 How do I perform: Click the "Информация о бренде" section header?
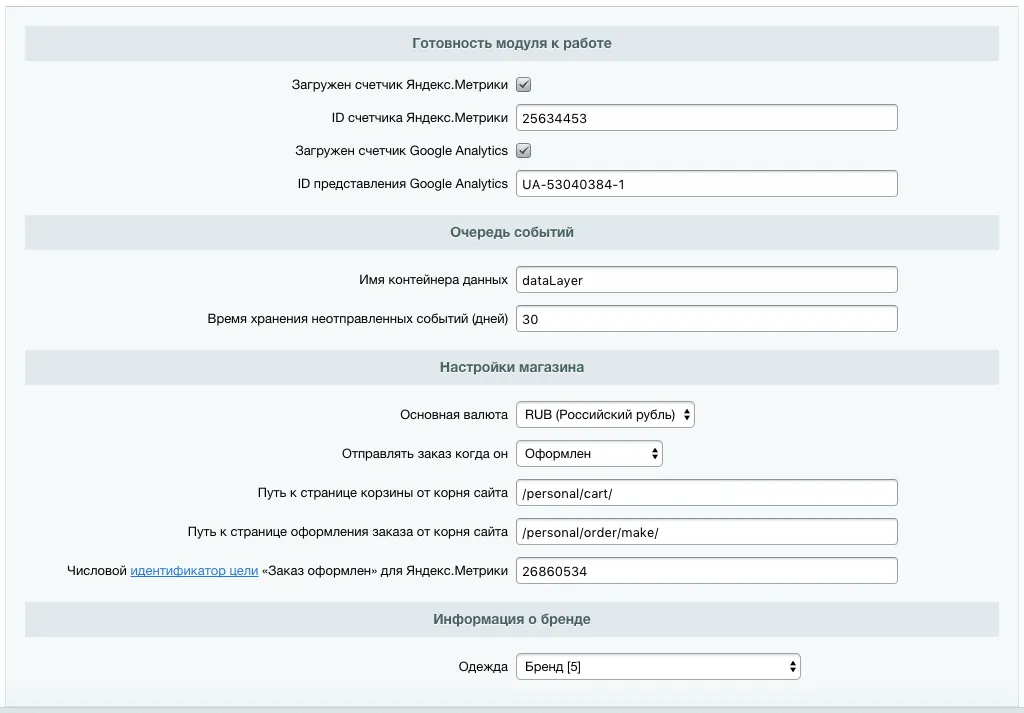click(510, 619)
